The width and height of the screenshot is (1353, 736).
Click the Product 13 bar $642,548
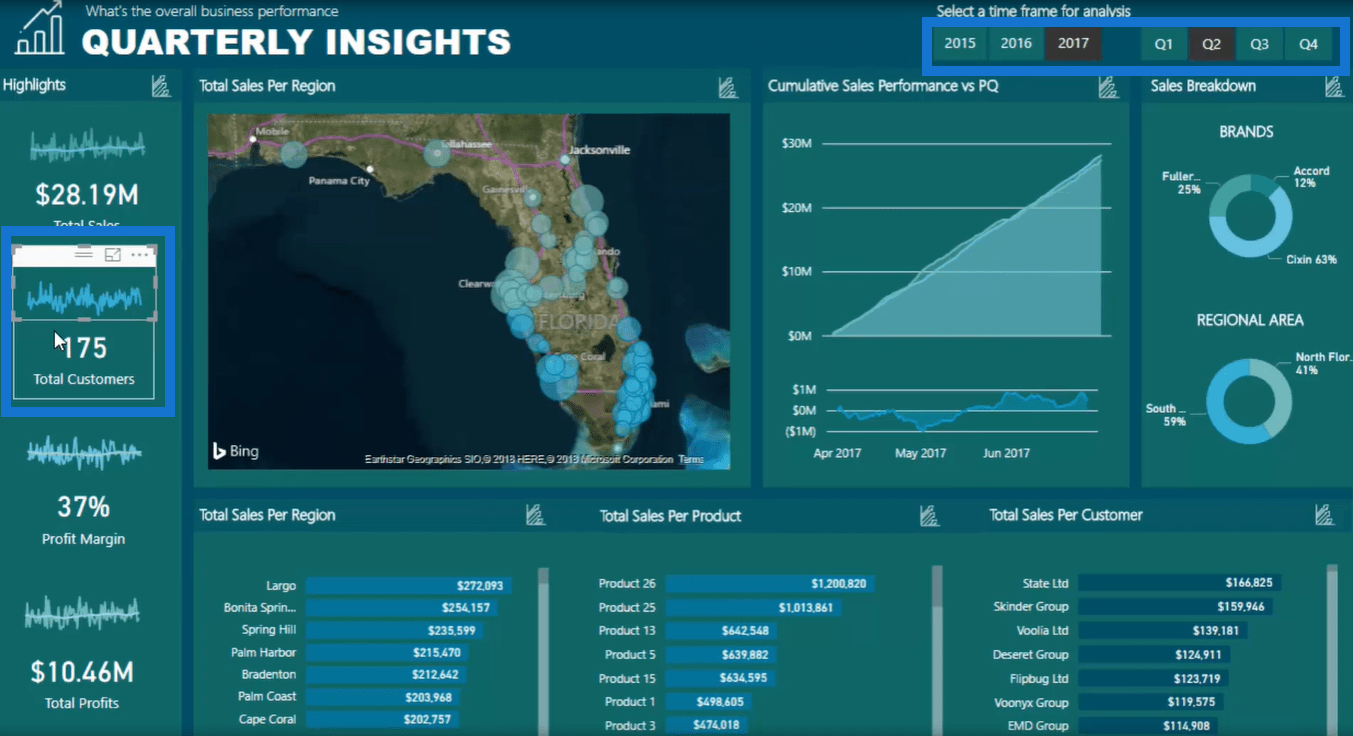pos(721,631)
